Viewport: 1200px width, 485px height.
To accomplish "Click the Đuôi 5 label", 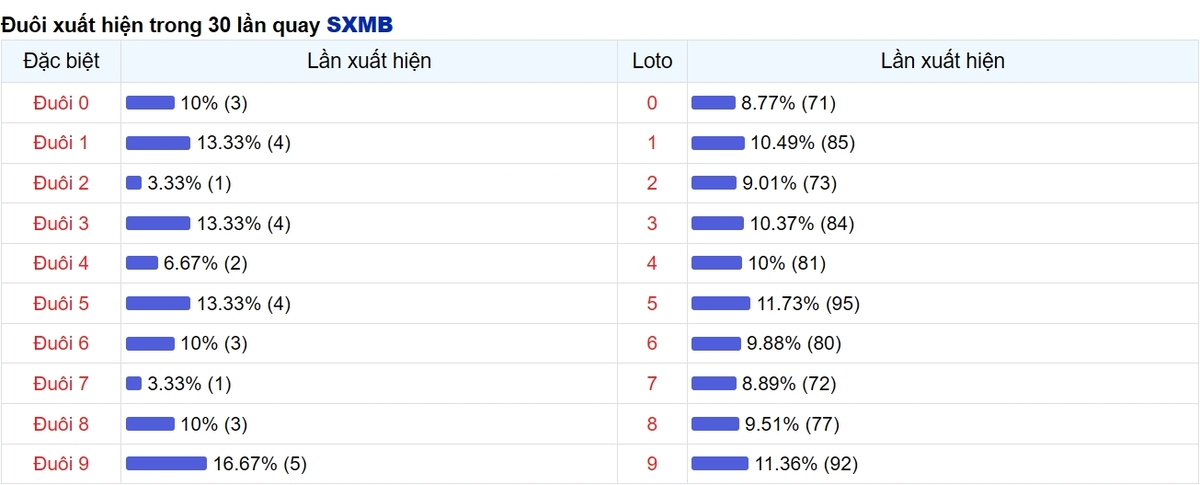I will (x=61, y=303).
